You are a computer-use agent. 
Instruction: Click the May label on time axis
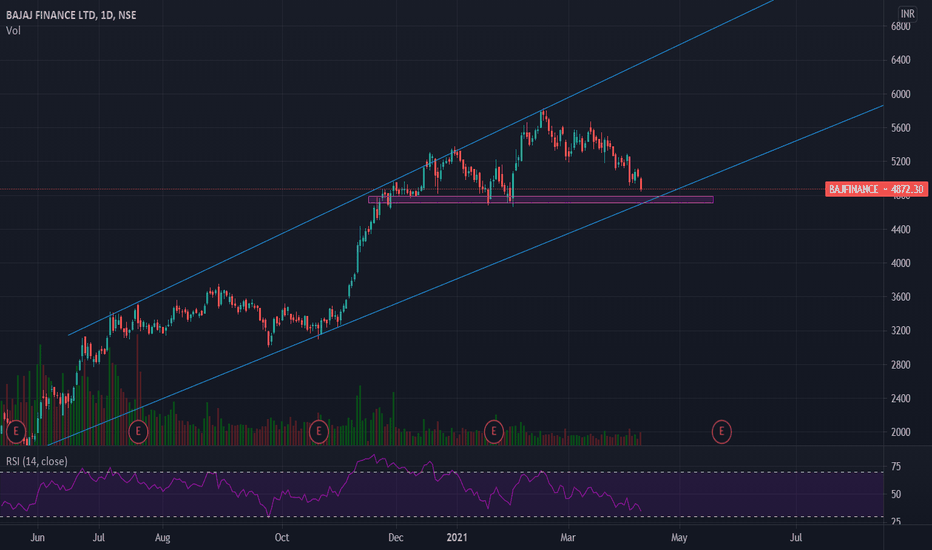pyautogui.click(x=679, y=538)
